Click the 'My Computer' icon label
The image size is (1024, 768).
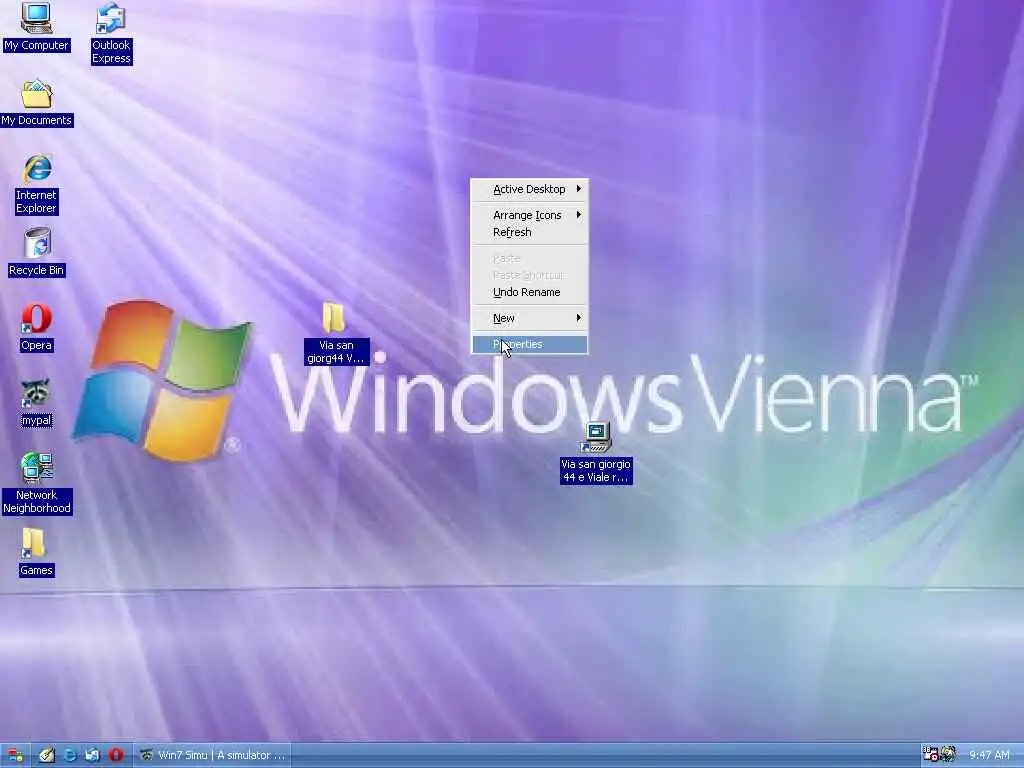pos(36,45)
